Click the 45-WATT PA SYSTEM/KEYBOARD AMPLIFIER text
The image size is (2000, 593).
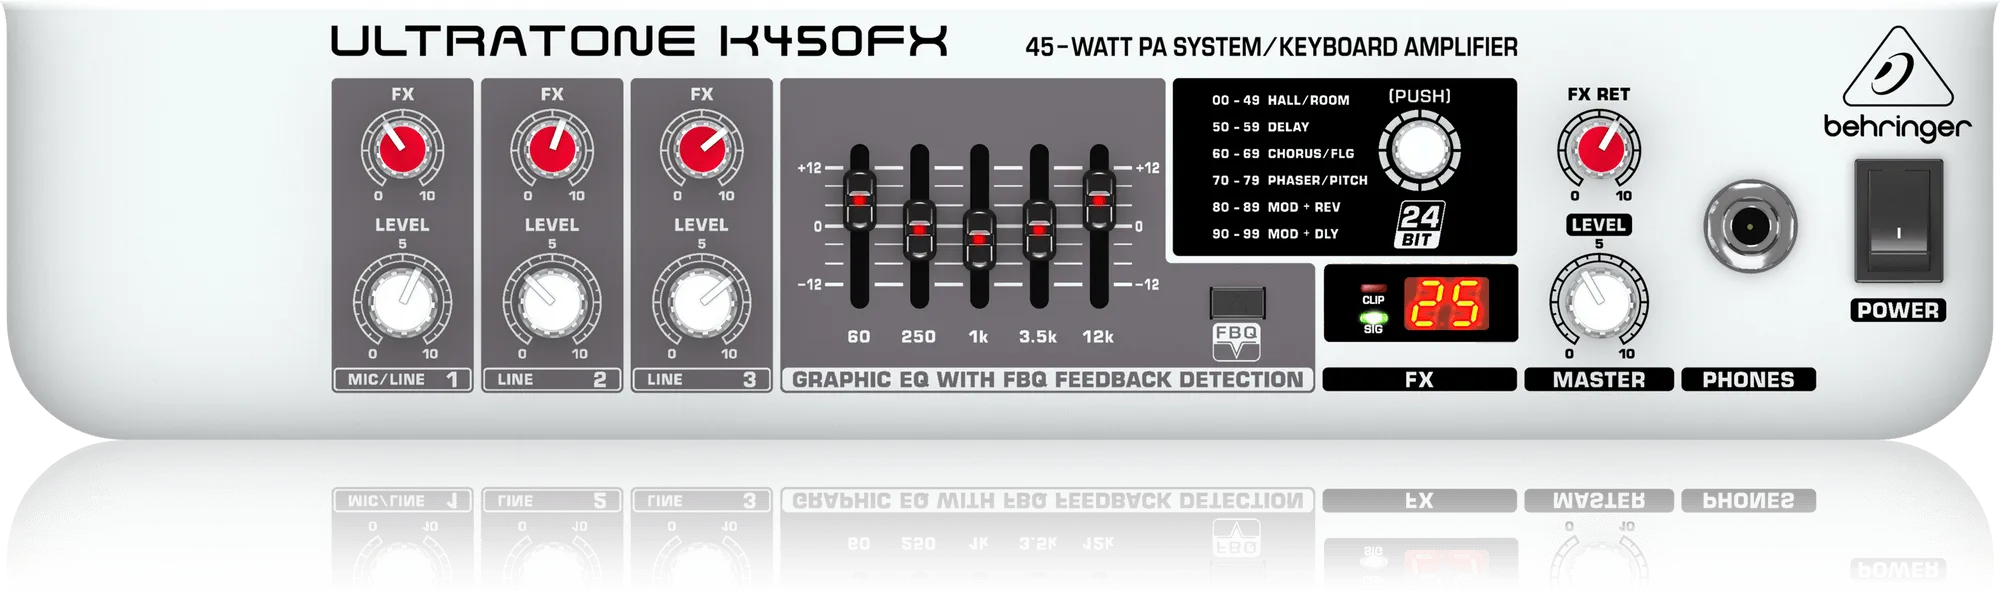(x=1271, y=47)
